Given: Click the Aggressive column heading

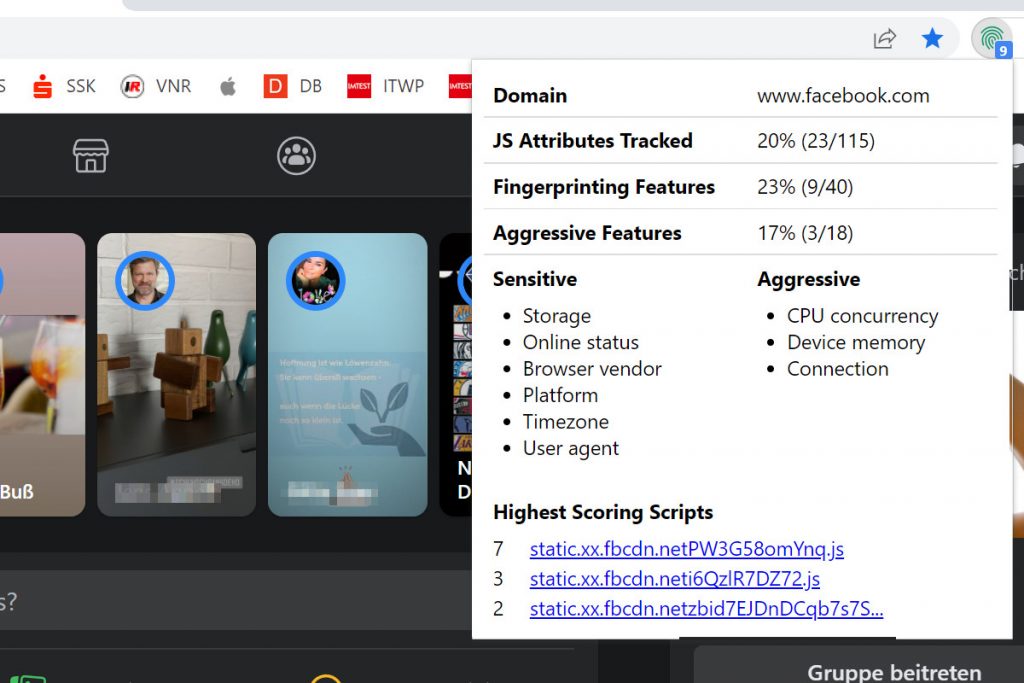Looking at the screenshot, I should pos(808,279).
